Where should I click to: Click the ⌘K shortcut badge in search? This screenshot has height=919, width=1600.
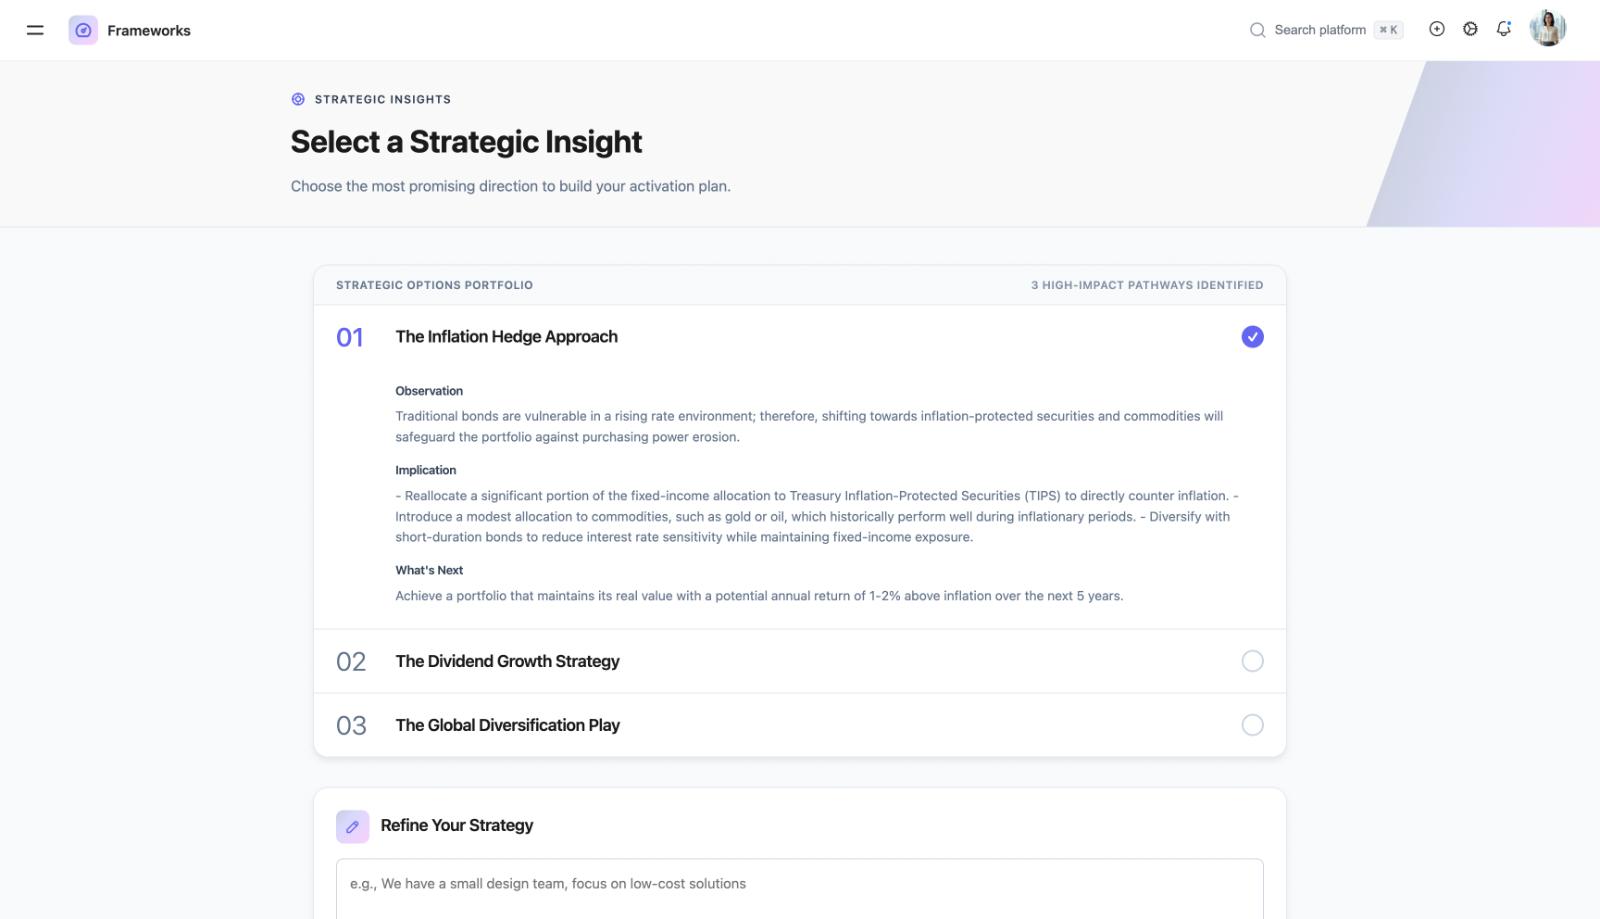tap(1389, 29)
